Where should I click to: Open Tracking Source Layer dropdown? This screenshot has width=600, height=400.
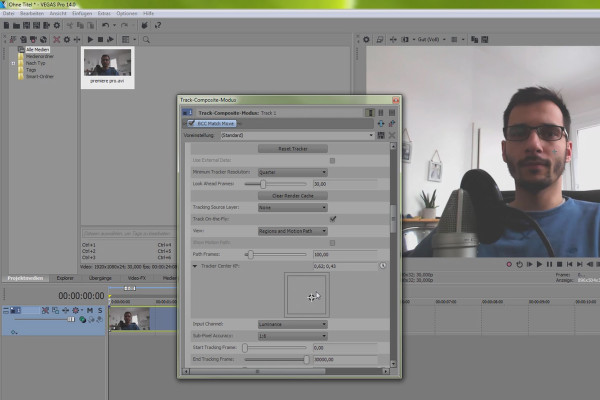tap(293, 207)
